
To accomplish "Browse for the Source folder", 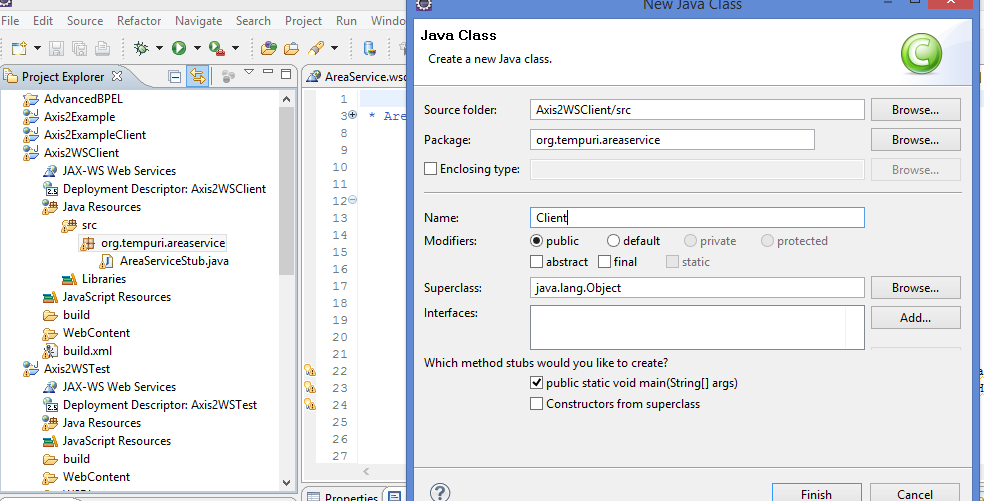I will coord(916,110).
